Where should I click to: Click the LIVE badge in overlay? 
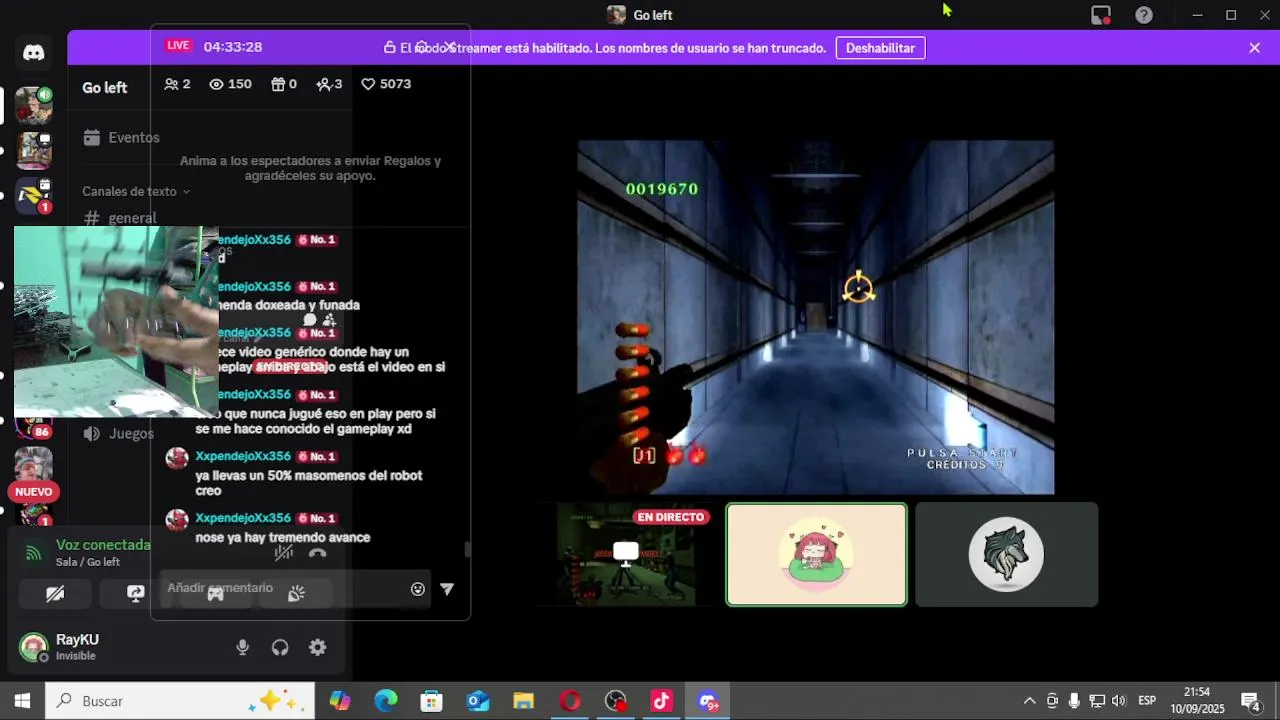pyautogui.click(x=178, y=46)
